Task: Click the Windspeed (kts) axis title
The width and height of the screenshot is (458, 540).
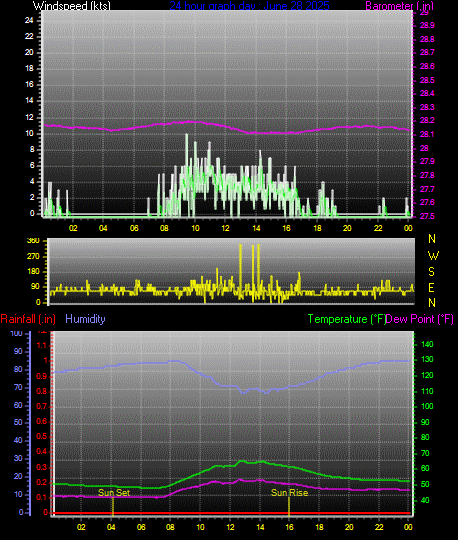Action: pyautogui.click(x=72, y=6)
